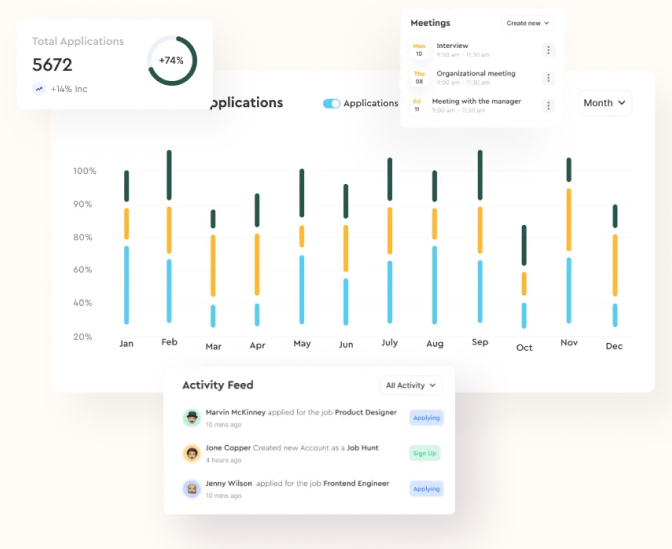Click Applying badge for Product Designer
The image size is (672, 549).
click(426, 418)
